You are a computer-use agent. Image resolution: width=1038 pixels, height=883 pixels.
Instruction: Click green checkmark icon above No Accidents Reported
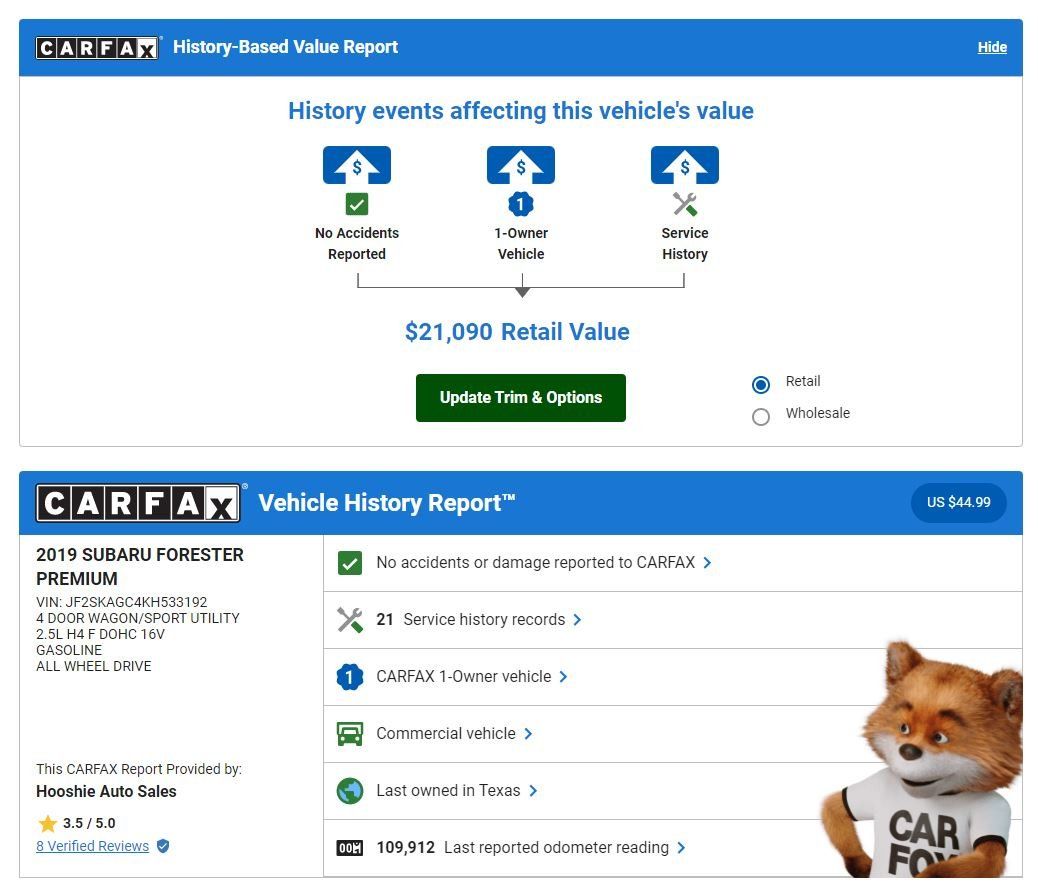pos(357,204)
